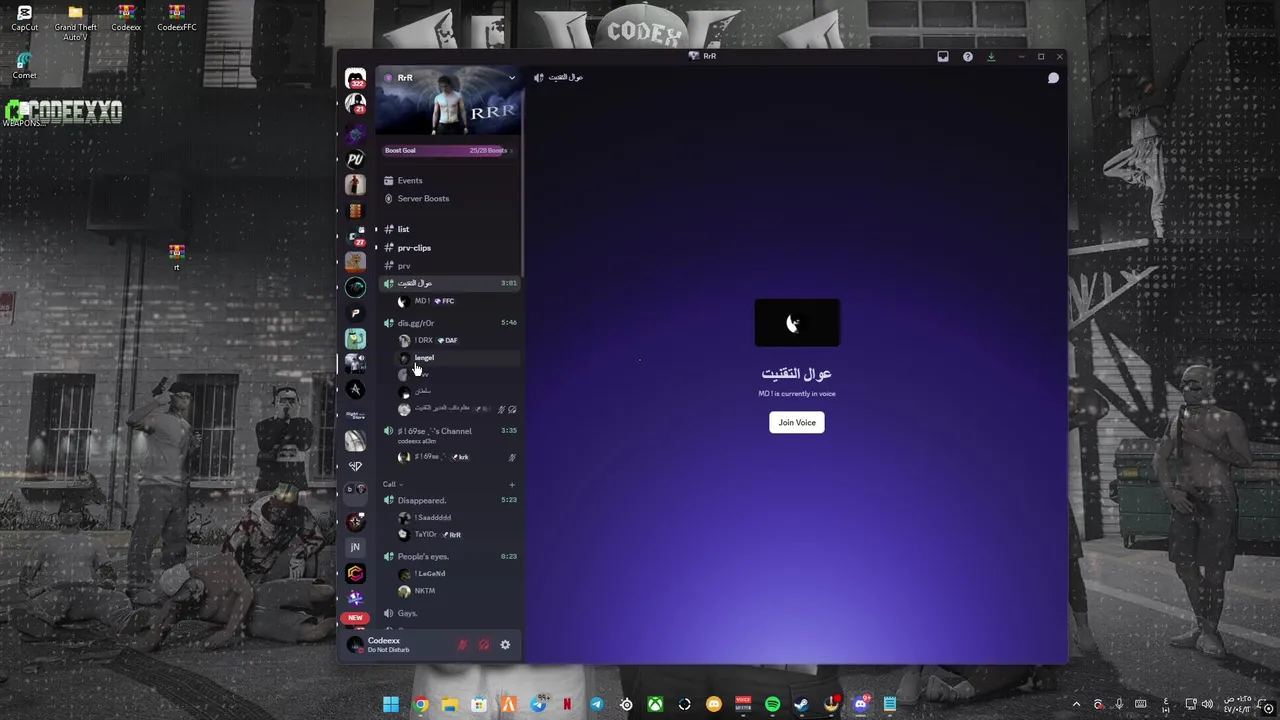Open Netflix from taskbar
The width and height of the screenshot is (1280, 720).
click(x=567, y=705)
